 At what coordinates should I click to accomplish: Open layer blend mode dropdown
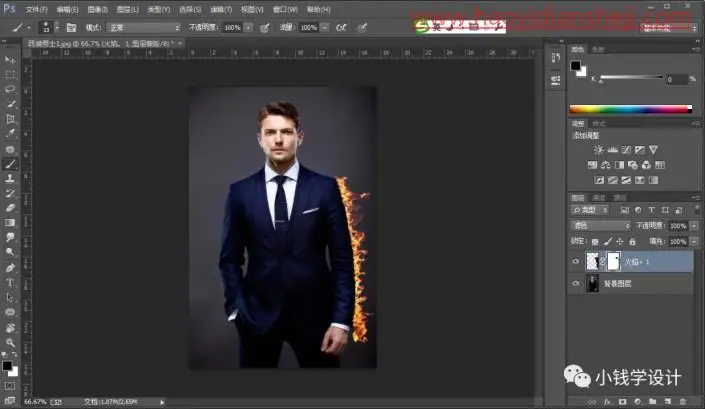point(600,225)
